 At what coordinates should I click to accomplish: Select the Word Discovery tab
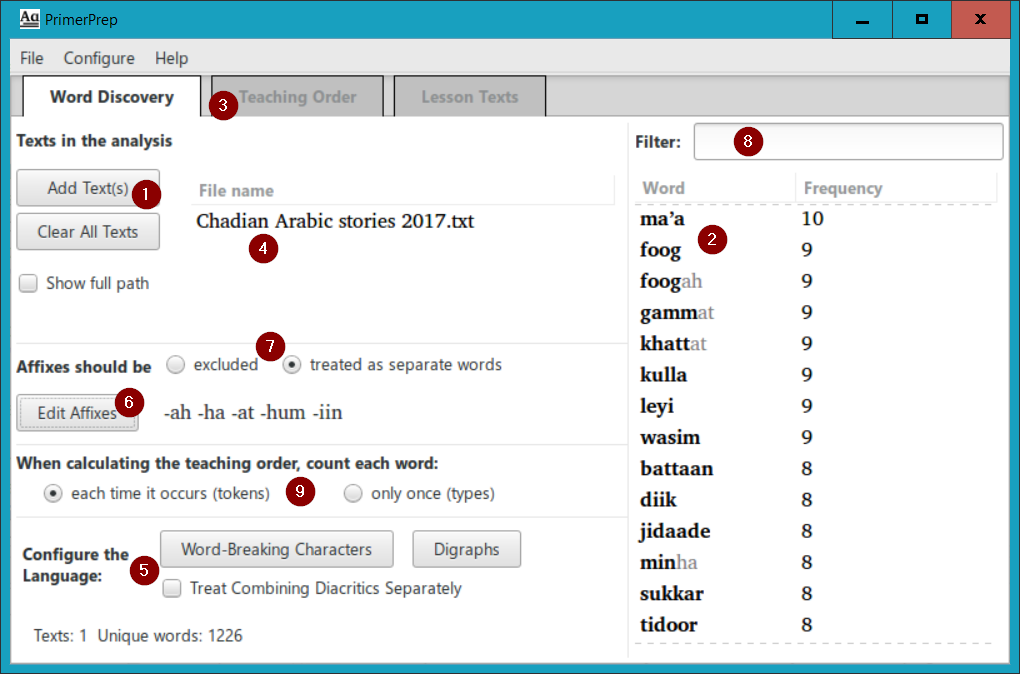coord(110,97)
